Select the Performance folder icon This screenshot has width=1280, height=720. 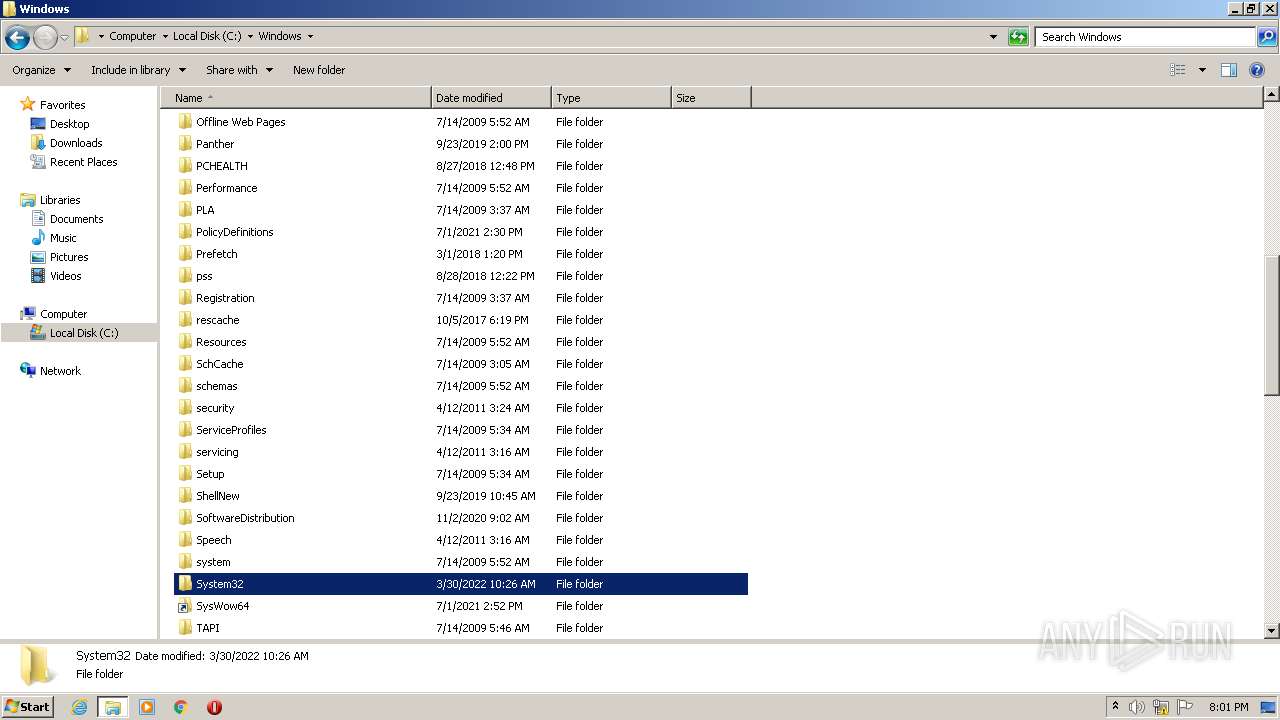click(x=185, y=188)
